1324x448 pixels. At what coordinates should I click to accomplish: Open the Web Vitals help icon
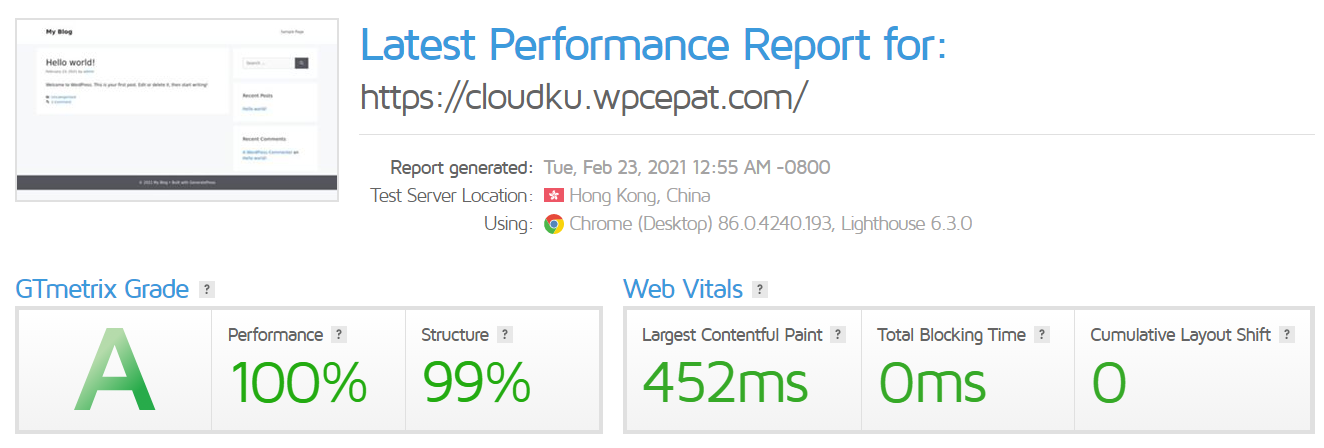(760, 290)
